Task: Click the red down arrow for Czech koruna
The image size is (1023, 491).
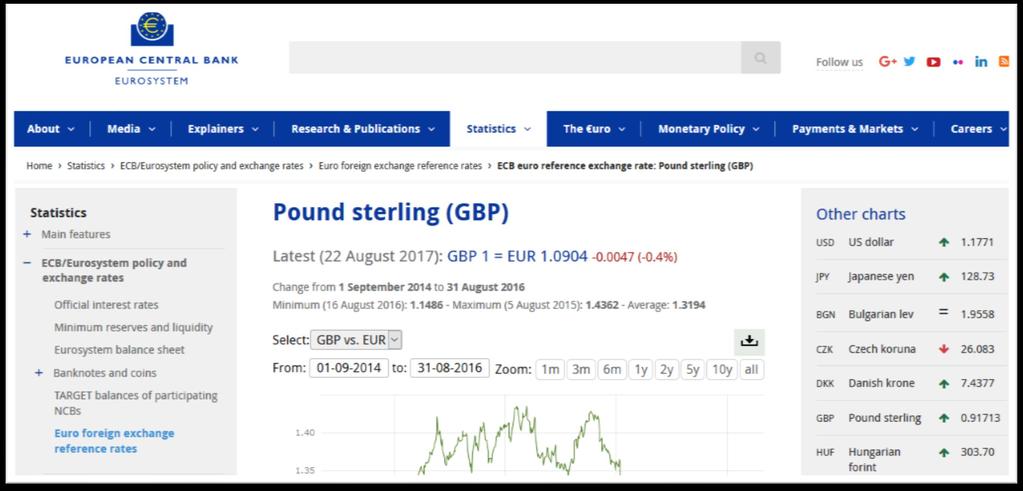Action: [943, 349]
